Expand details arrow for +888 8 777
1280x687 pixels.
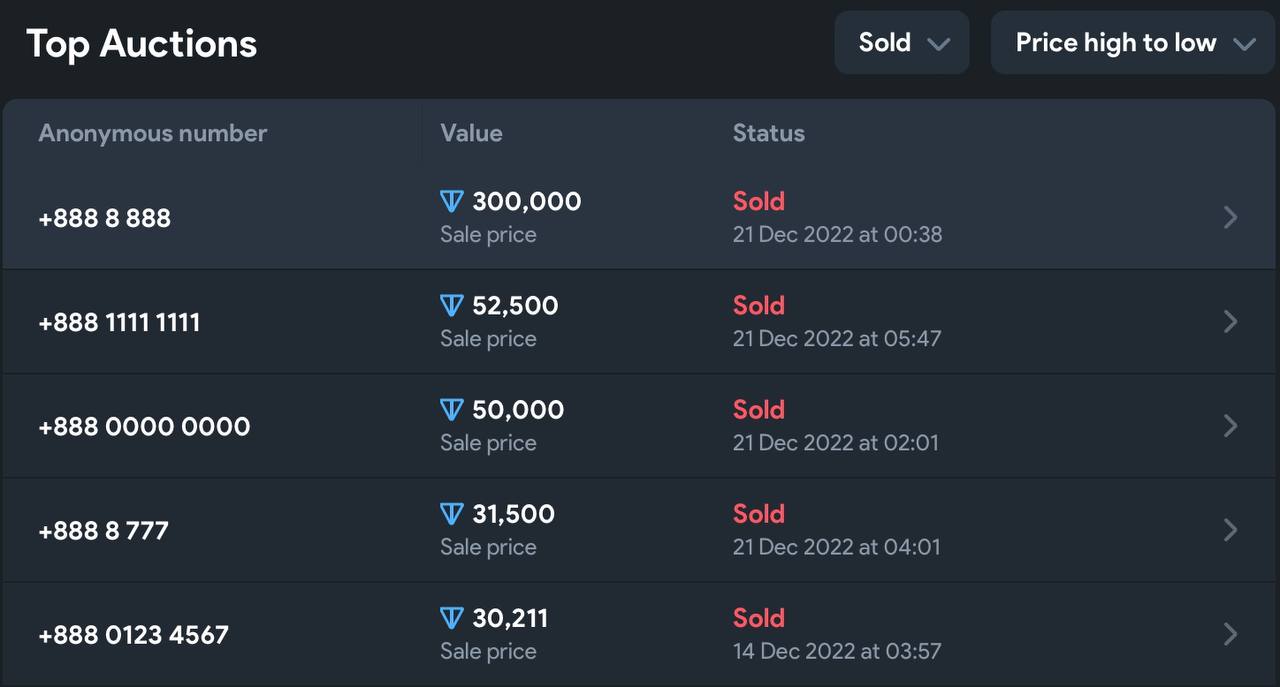coord(1231,530)
